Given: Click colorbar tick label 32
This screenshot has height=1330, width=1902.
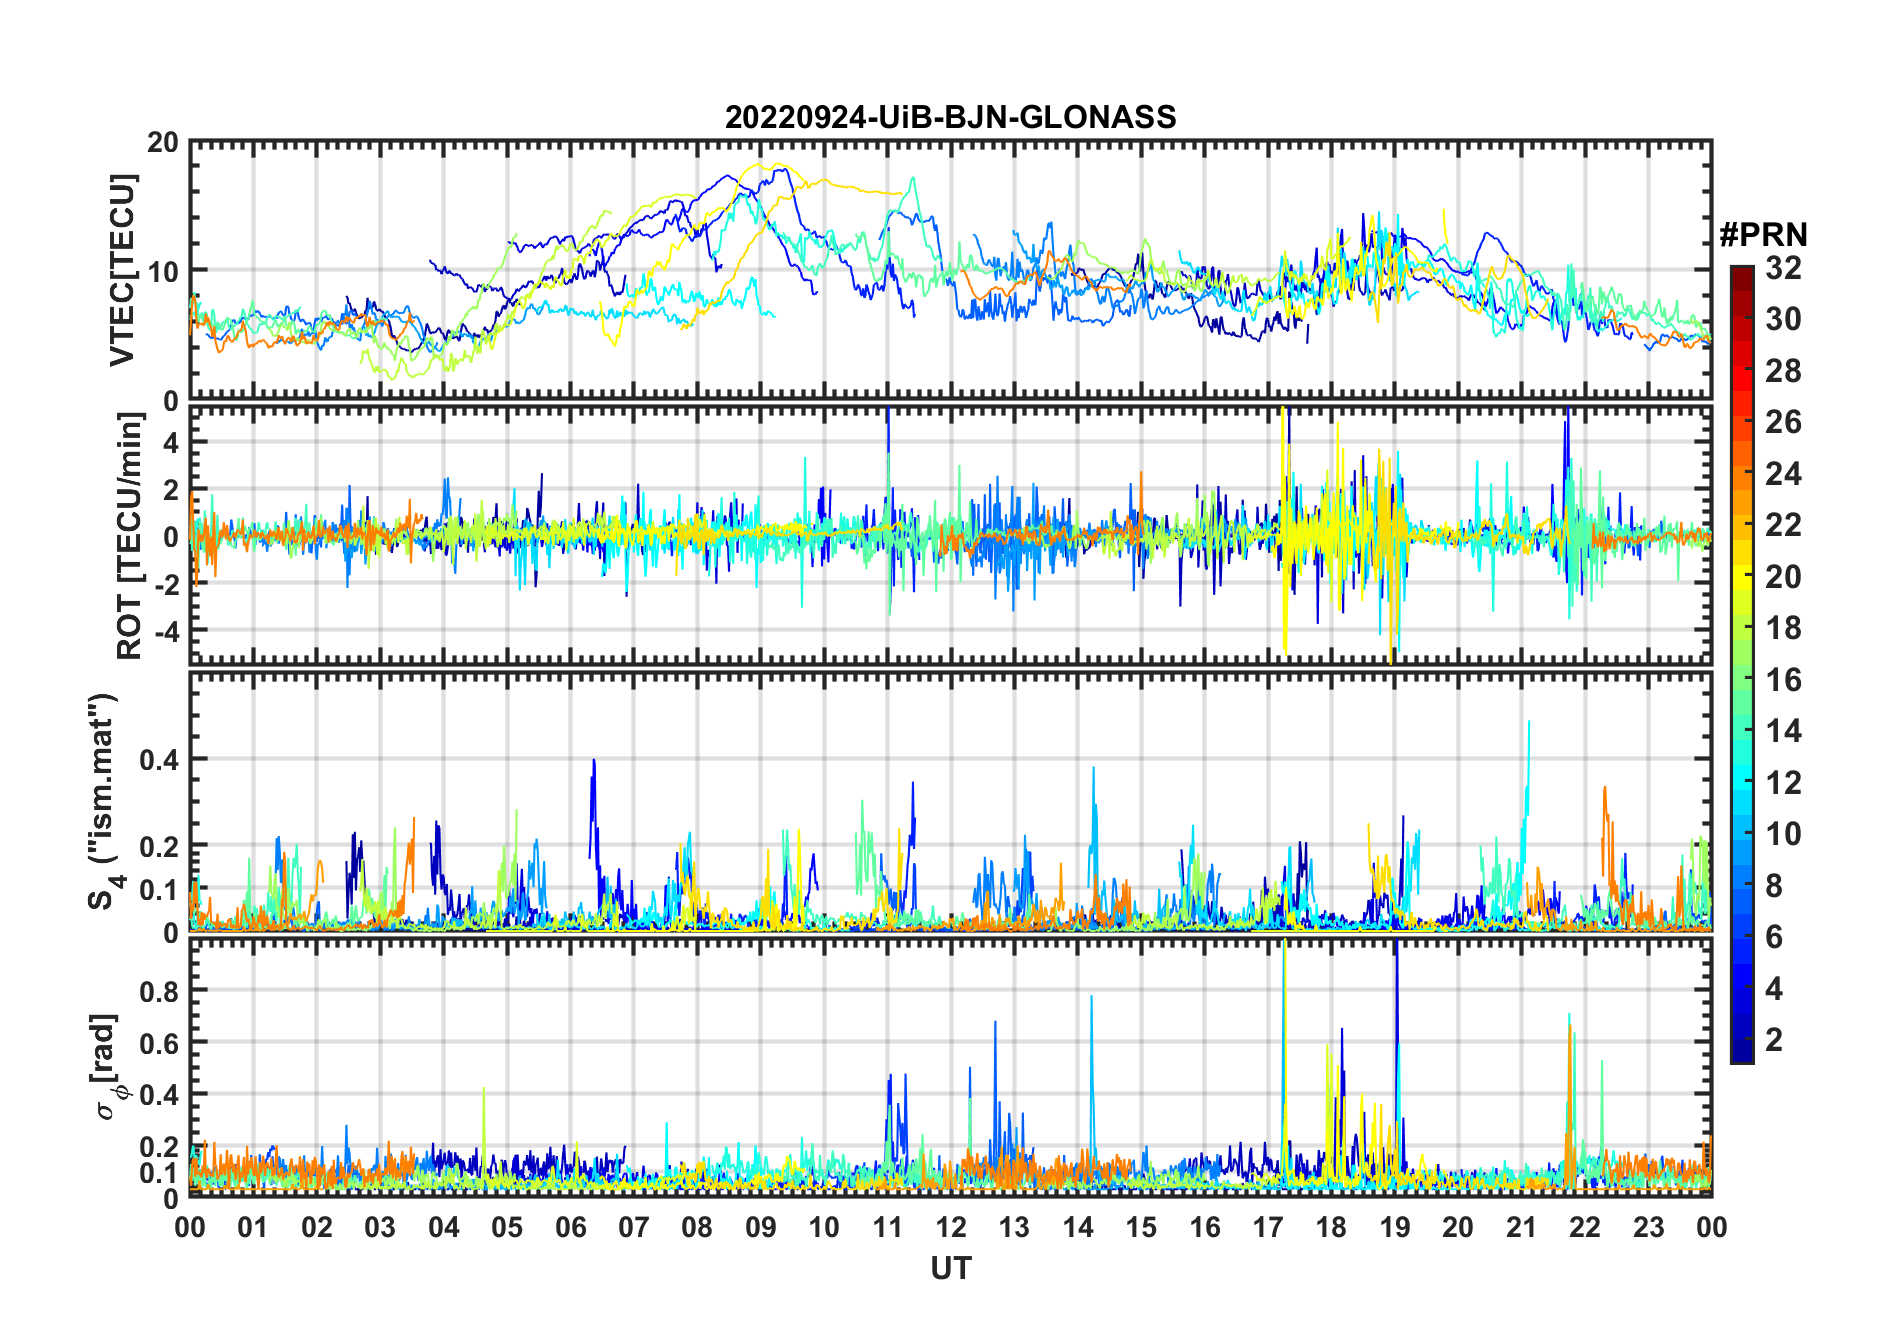Looking at the screenshot, I should pyautogui.click(x=1783, y=268).
